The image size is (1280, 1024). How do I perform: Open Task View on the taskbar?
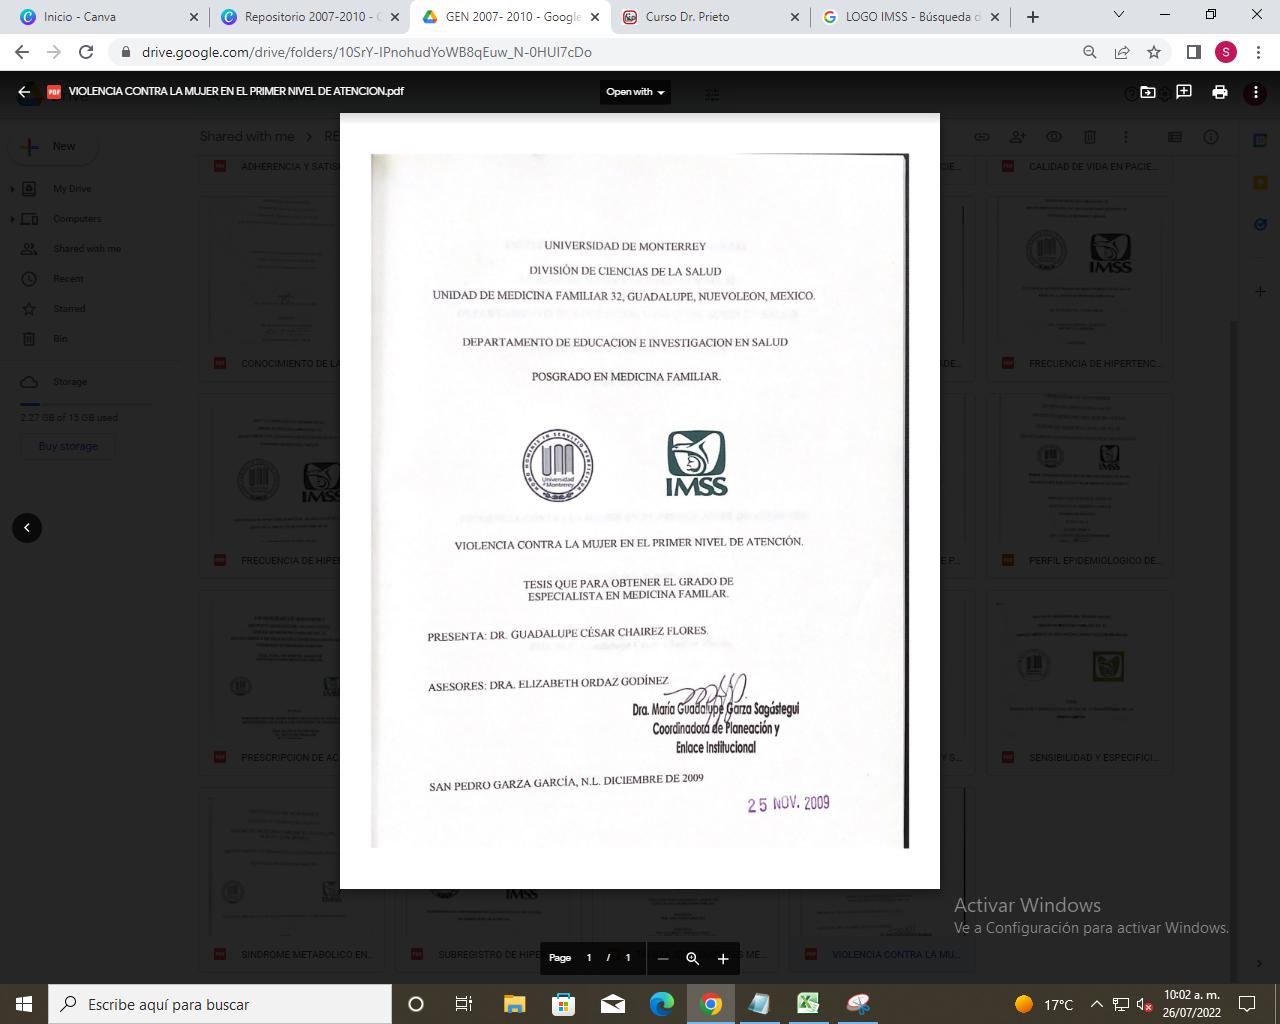464,1004
